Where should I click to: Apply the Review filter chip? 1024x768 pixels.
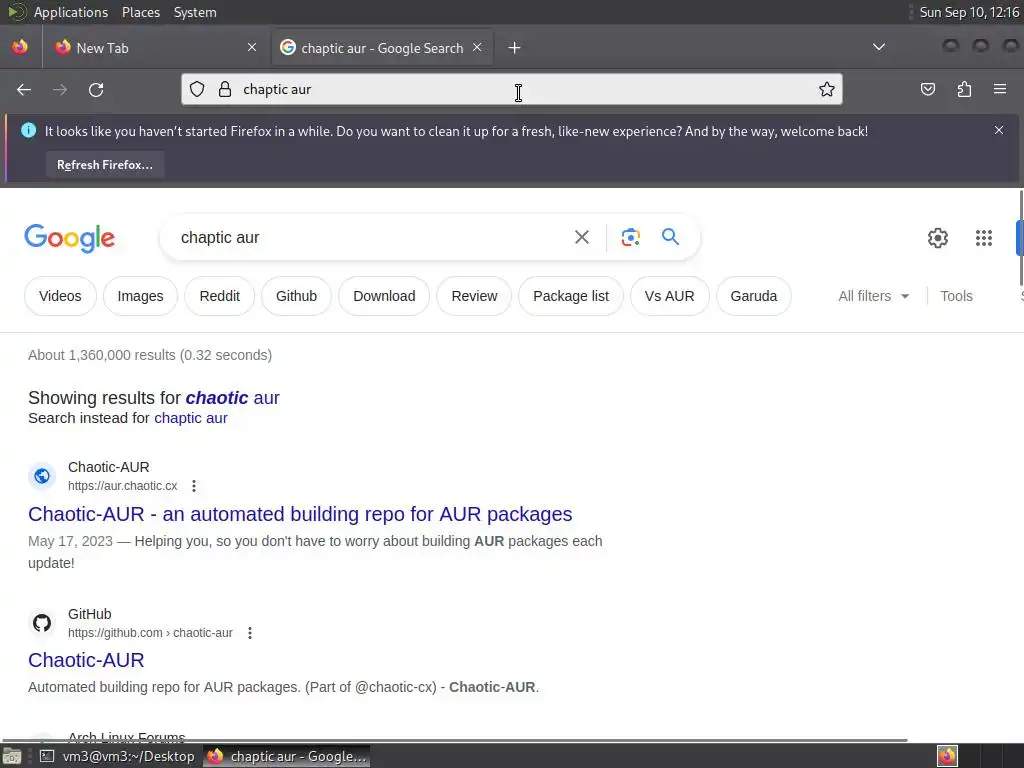pos(474,296)
